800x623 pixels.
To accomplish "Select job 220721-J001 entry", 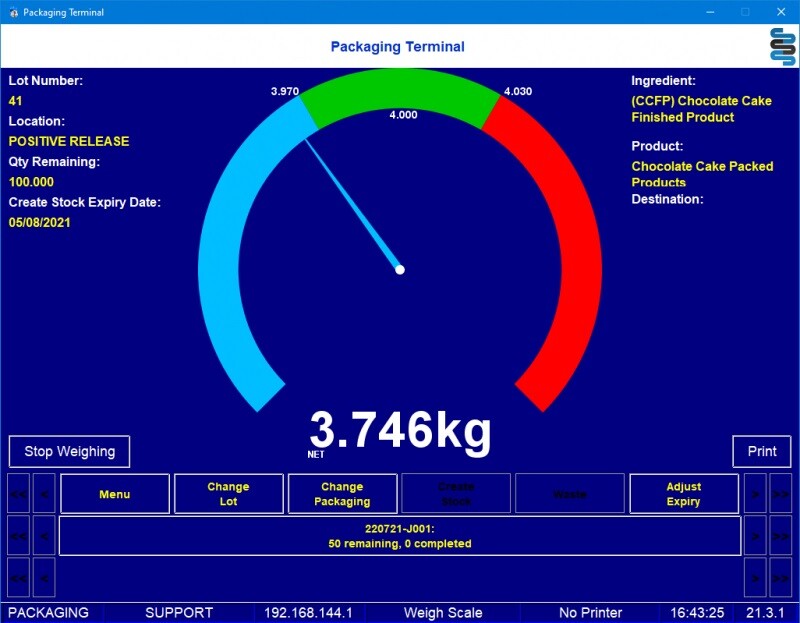I will point(399,536).
